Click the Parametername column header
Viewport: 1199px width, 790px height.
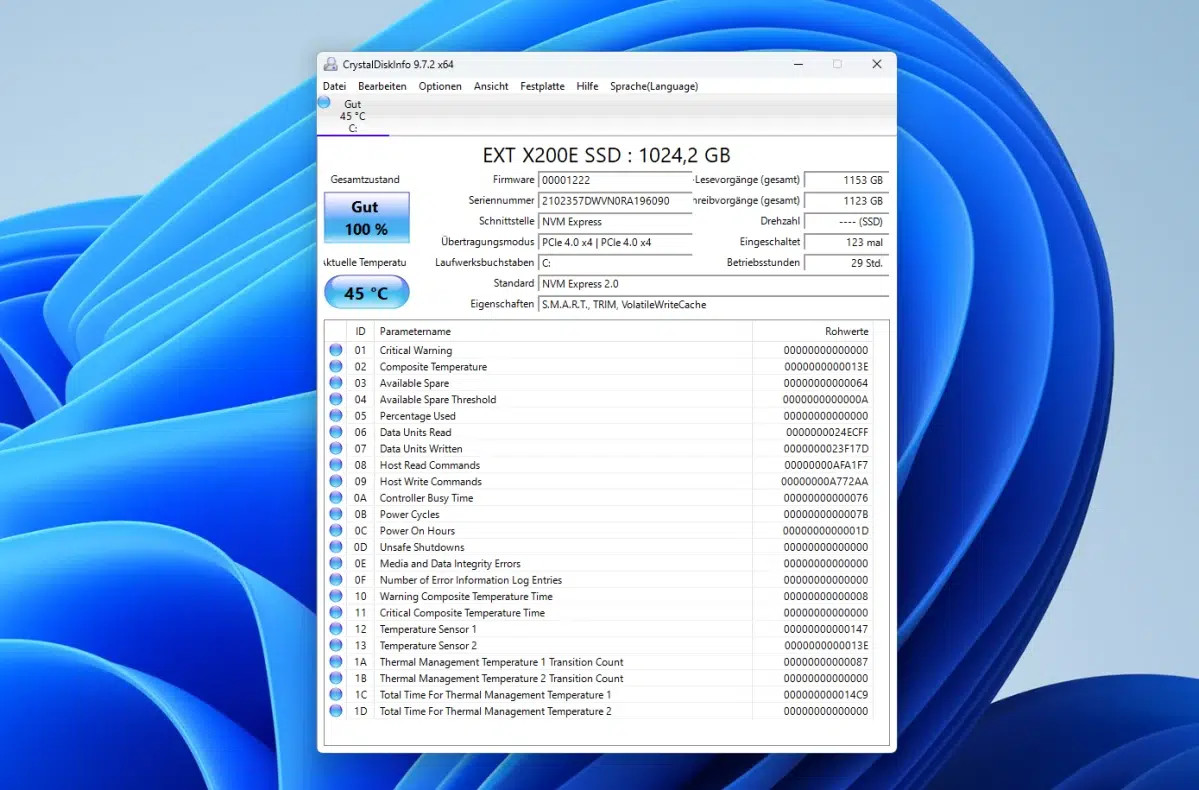point(564,331)
